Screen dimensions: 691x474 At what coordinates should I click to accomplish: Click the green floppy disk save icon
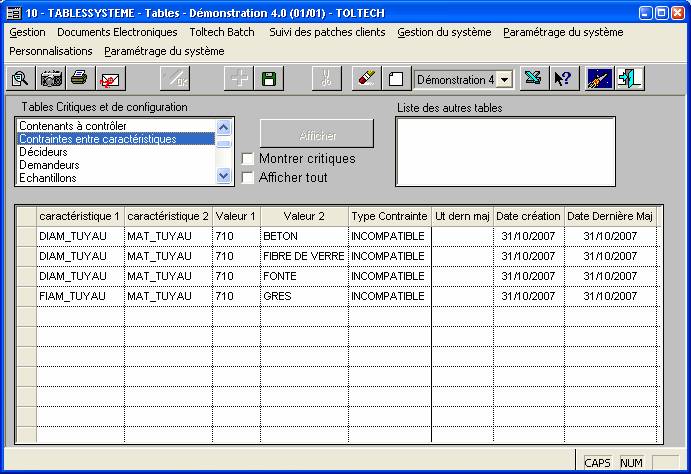269,79
